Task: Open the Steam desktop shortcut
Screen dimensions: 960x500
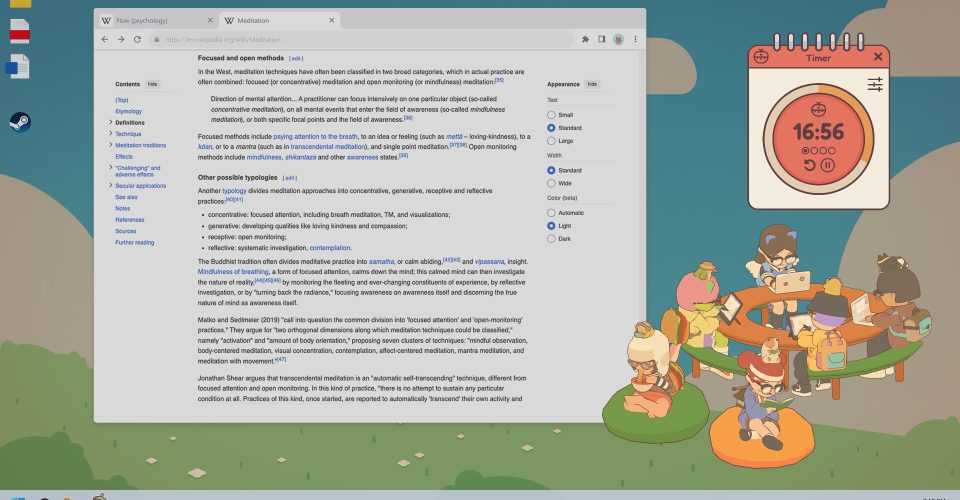Action: tap(20, 122)
